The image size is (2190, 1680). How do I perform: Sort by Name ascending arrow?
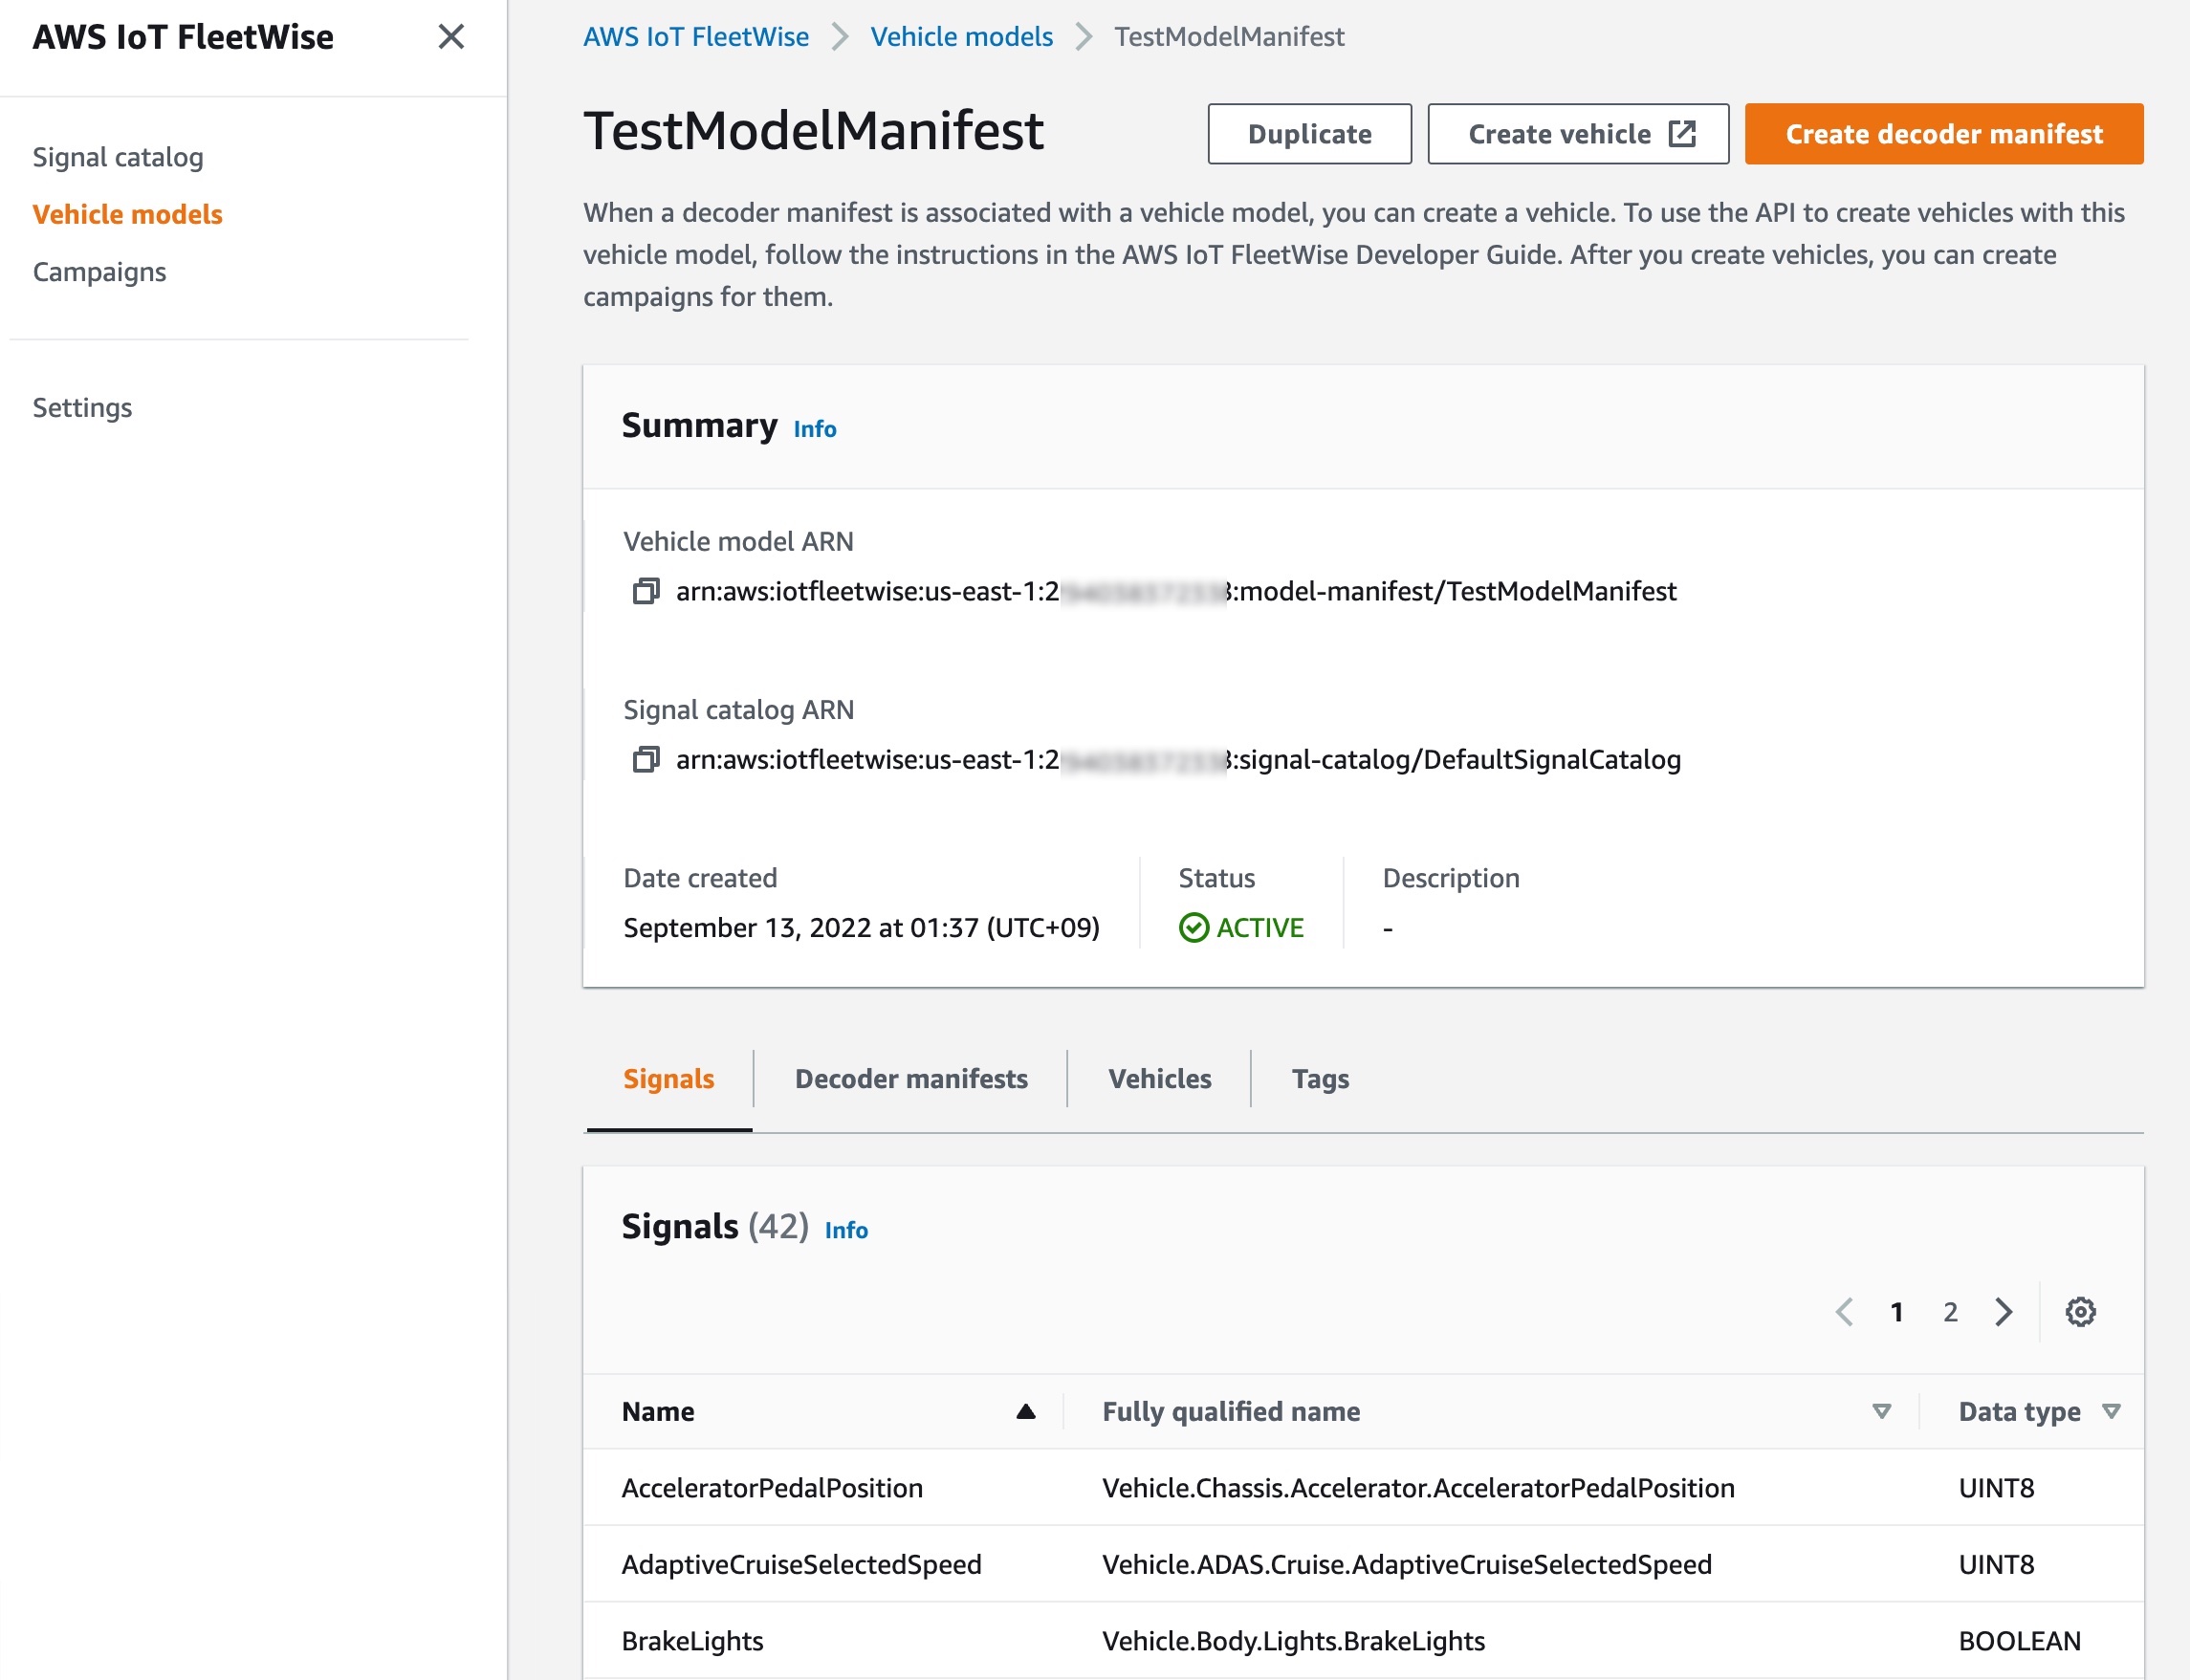coord(1025,1411)
